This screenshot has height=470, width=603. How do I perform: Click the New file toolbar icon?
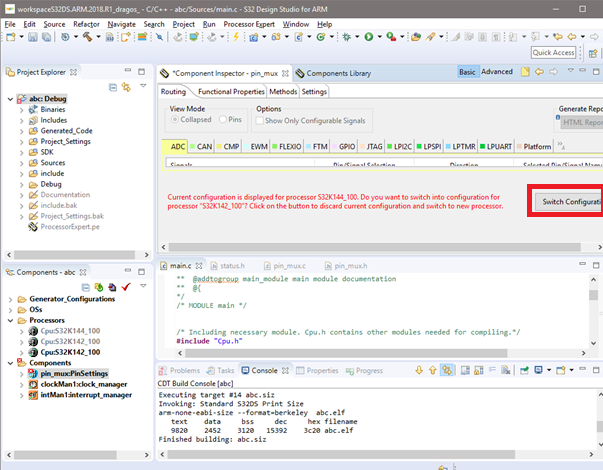point(11,37)
